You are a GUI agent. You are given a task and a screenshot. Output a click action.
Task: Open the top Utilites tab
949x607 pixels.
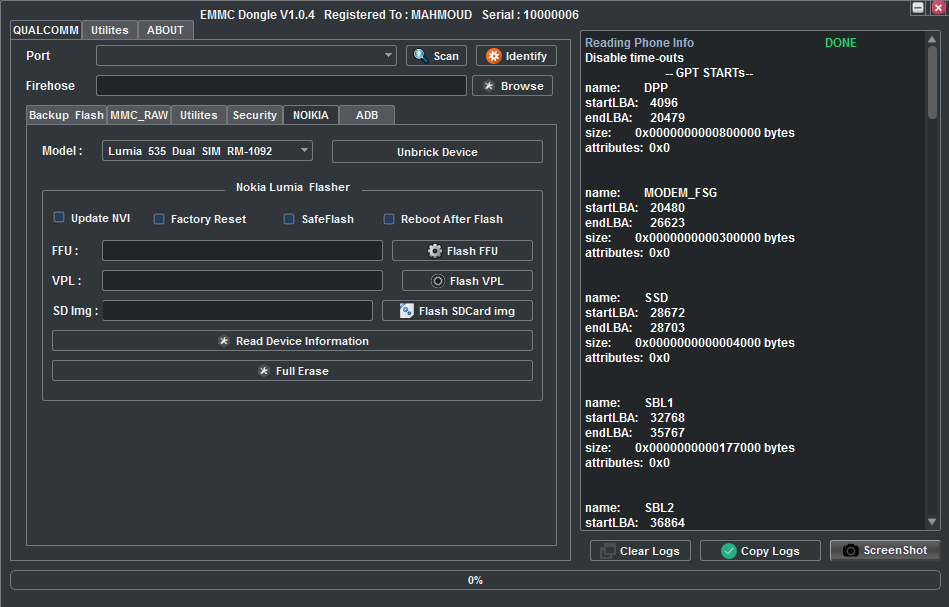[110, 30]
